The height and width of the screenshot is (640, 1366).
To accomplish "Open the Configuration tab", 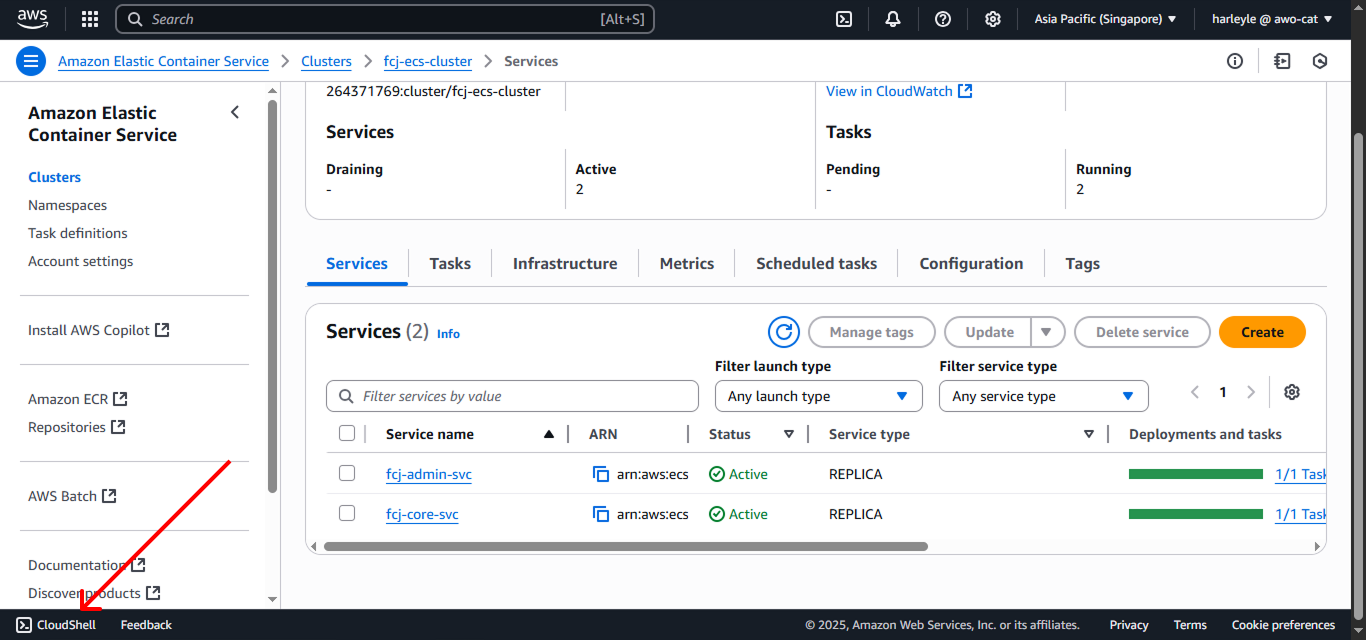I will 971,264.
